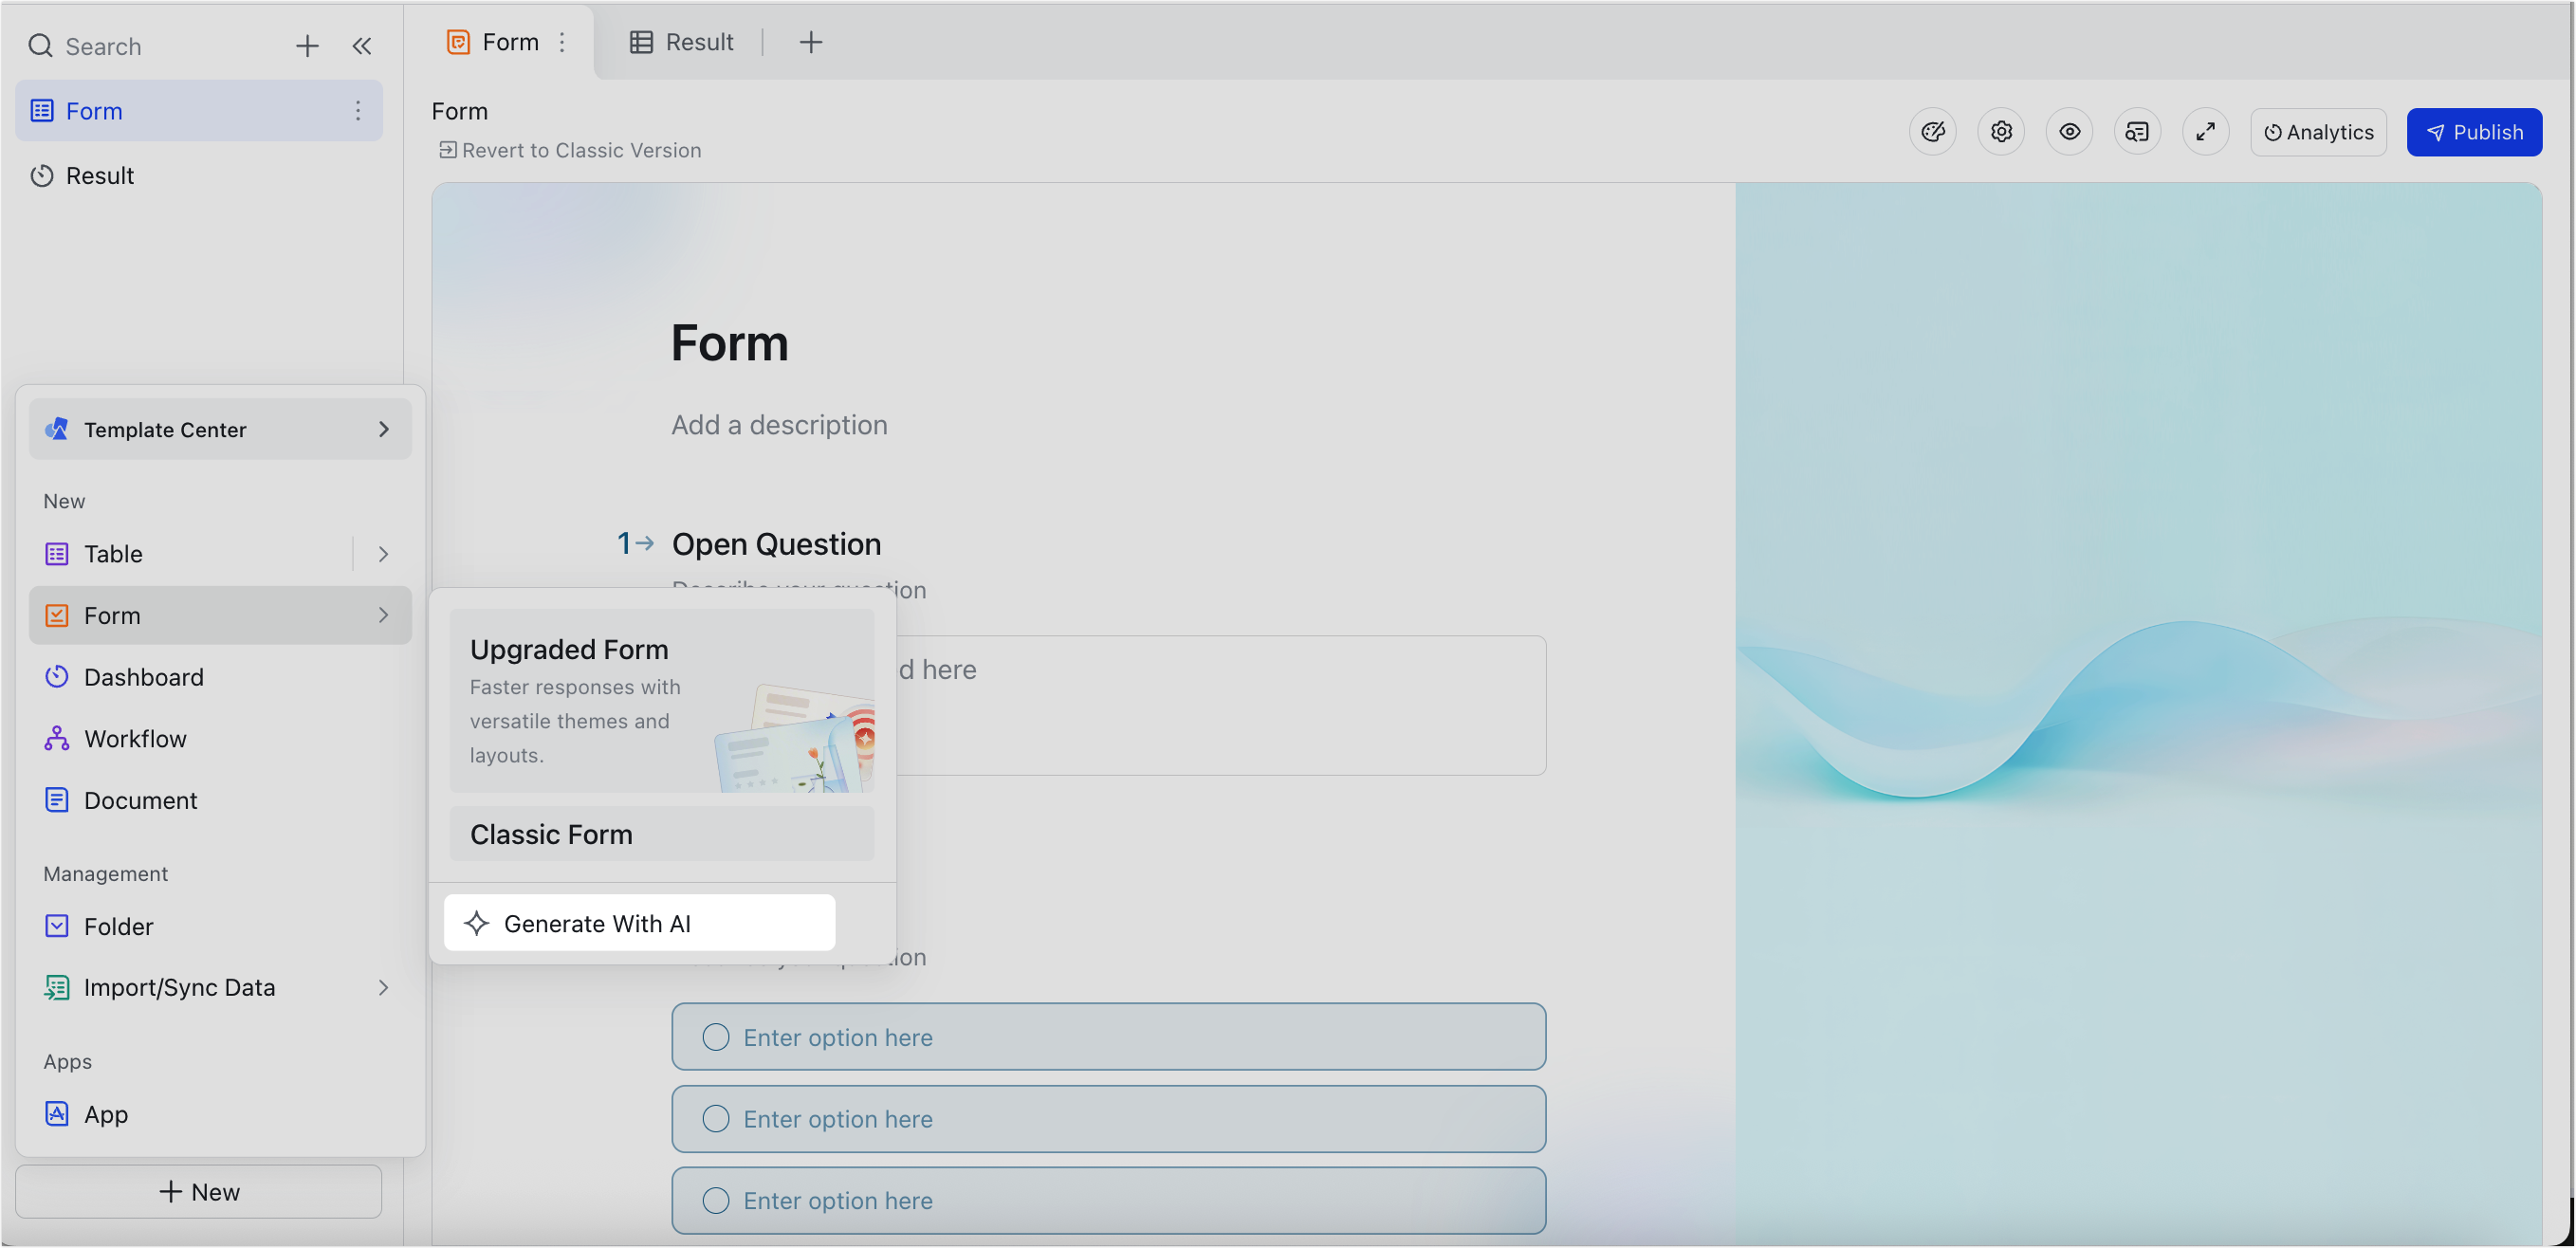This screenshot has height=1248, width=2576.
Task: Expand the Form submenu chevron
Action: [383, 616]
